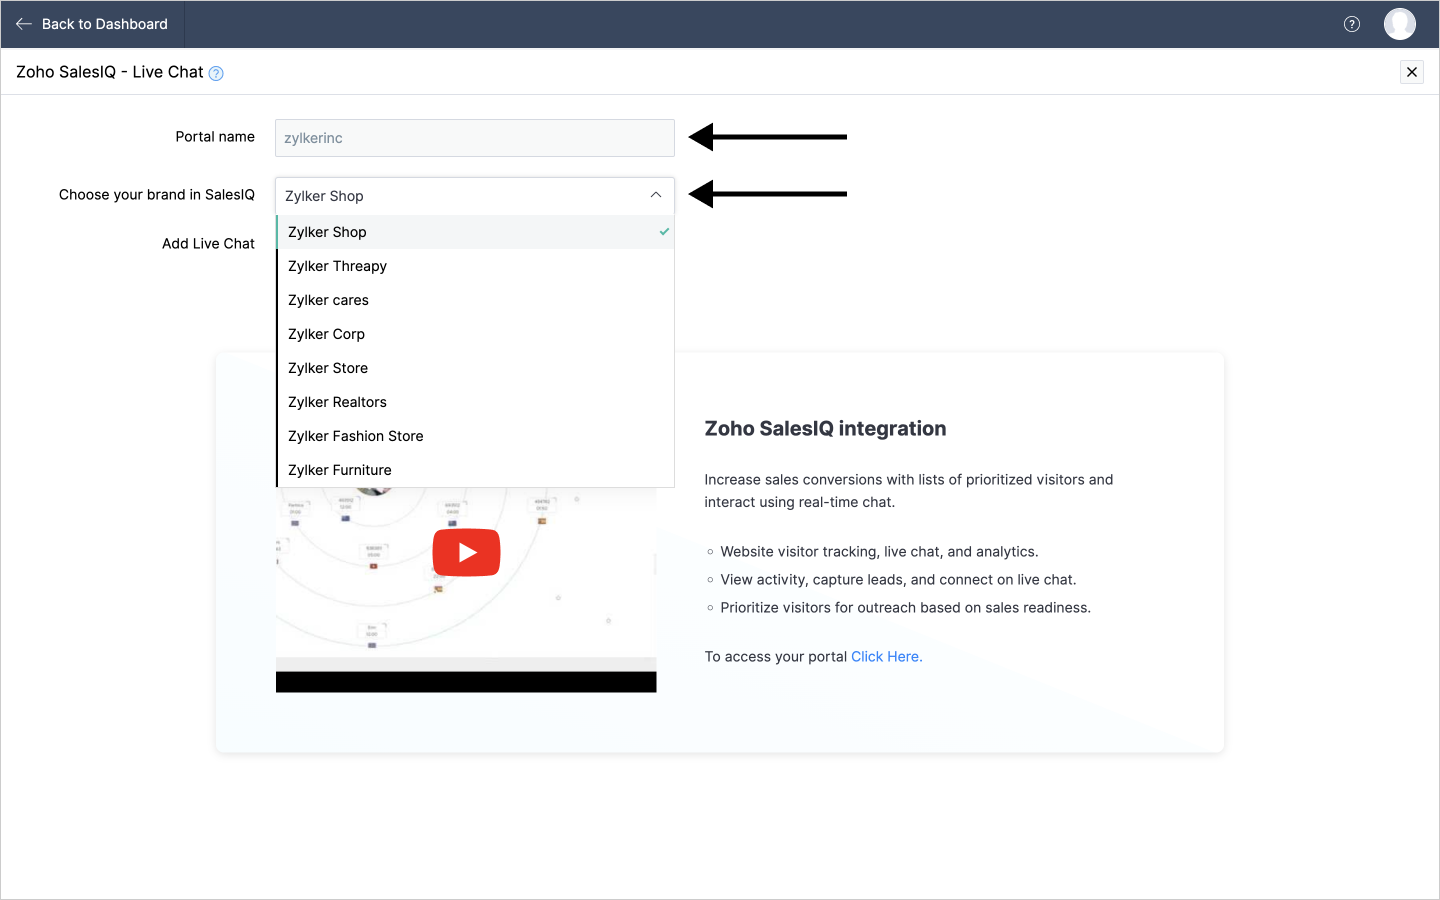Open the user profile avatar

coord(1400,24)
